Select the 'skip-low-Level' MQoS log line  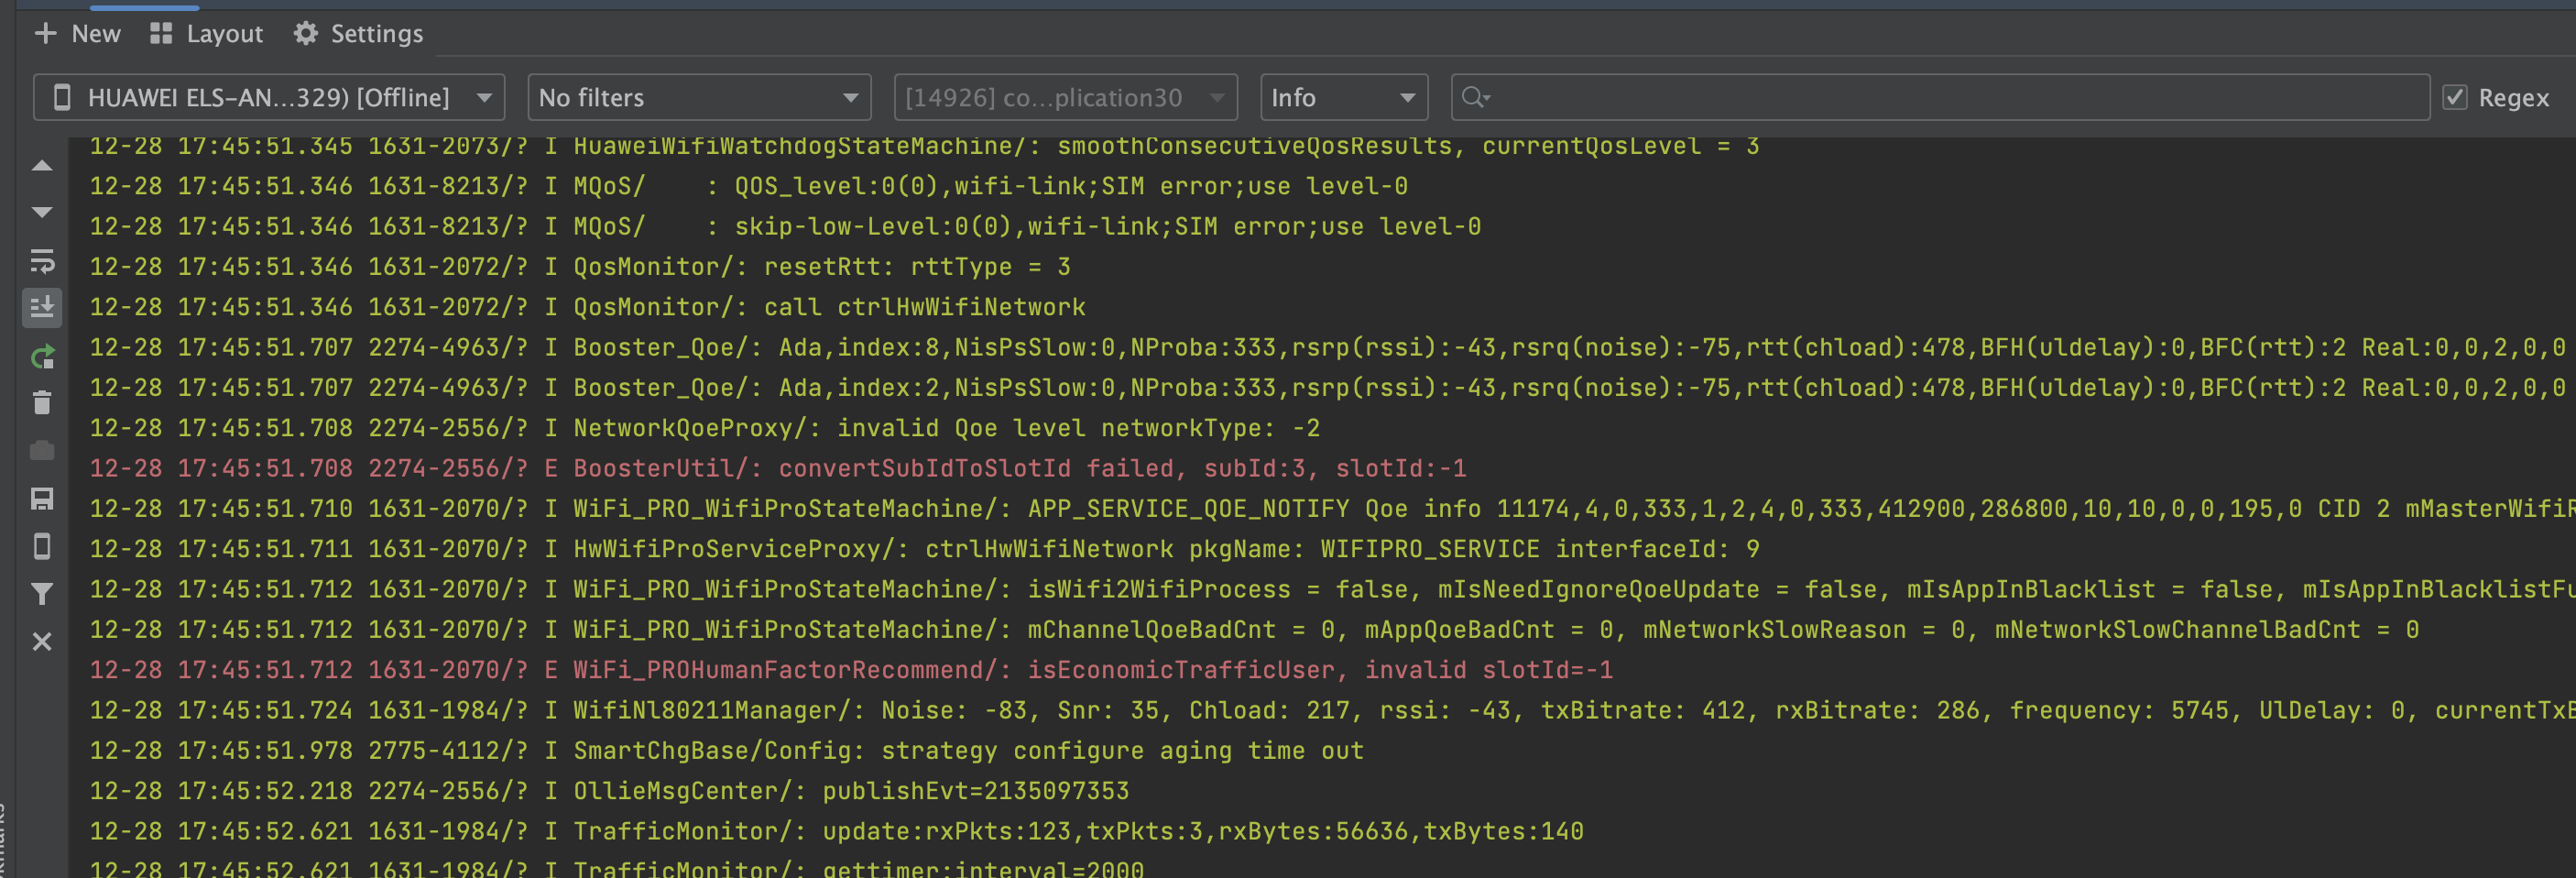pyautogui.click(x=786, y=227)
